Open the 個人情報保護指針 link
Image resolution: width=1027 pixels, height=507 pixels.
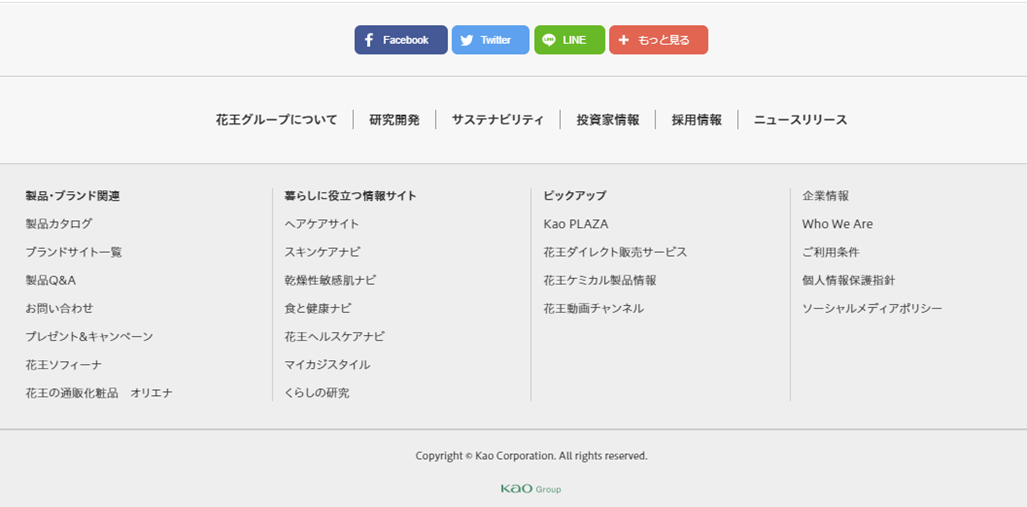coord(848,280)
